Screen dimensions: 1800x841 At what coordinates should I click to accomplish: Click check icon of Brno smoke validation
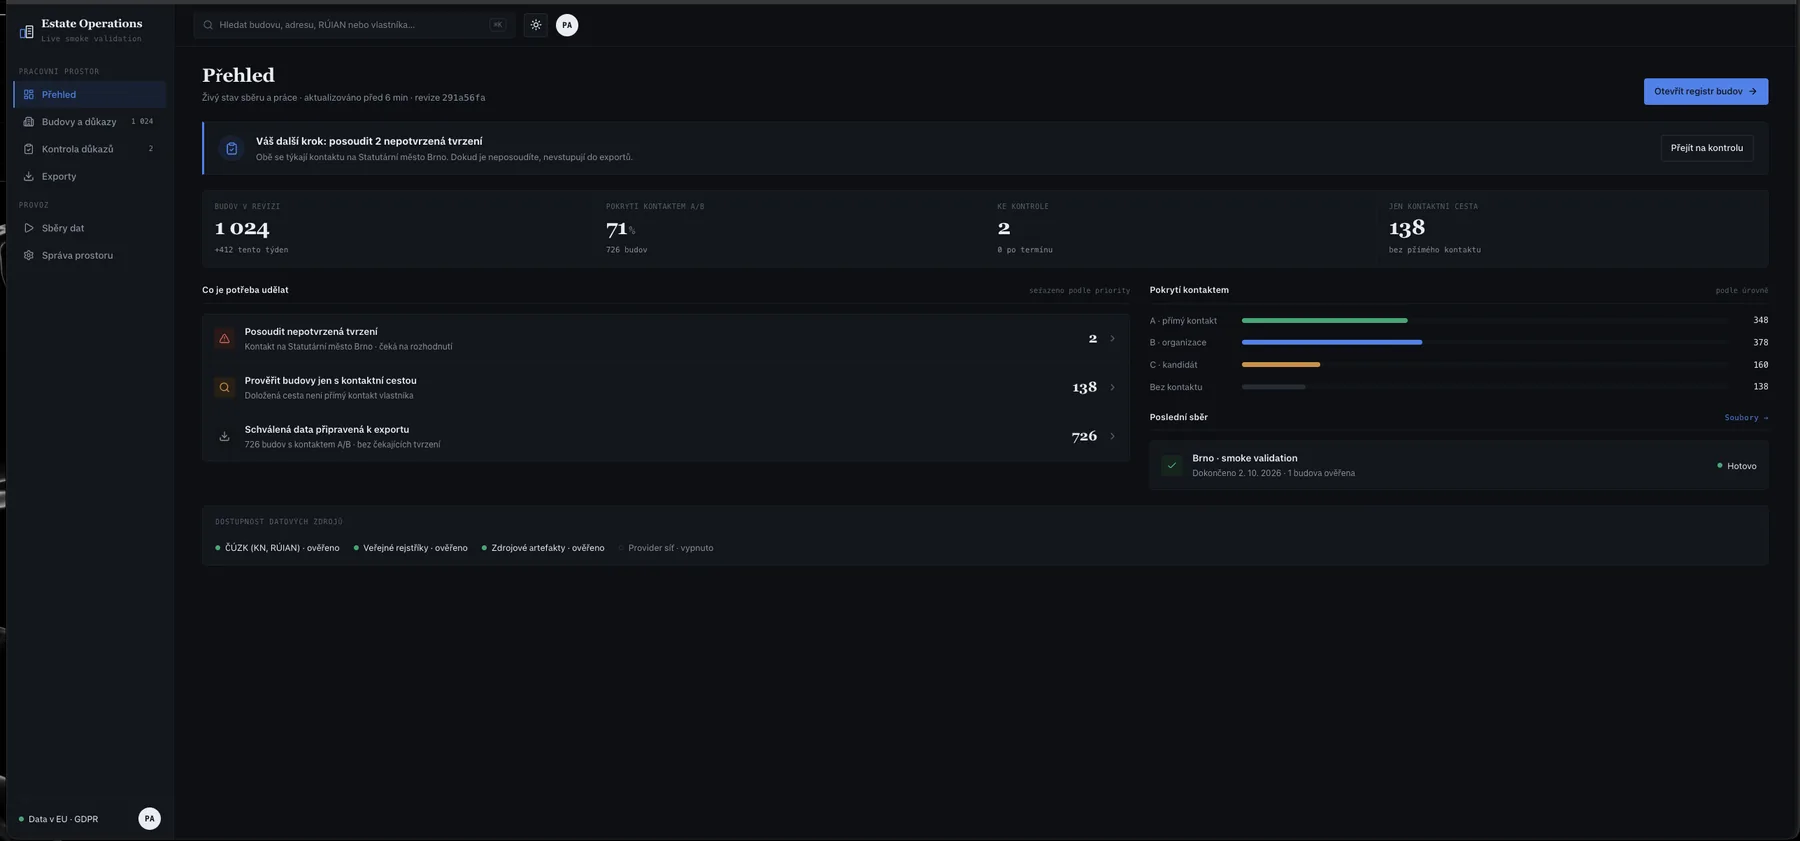click(x=1172, y=465)
